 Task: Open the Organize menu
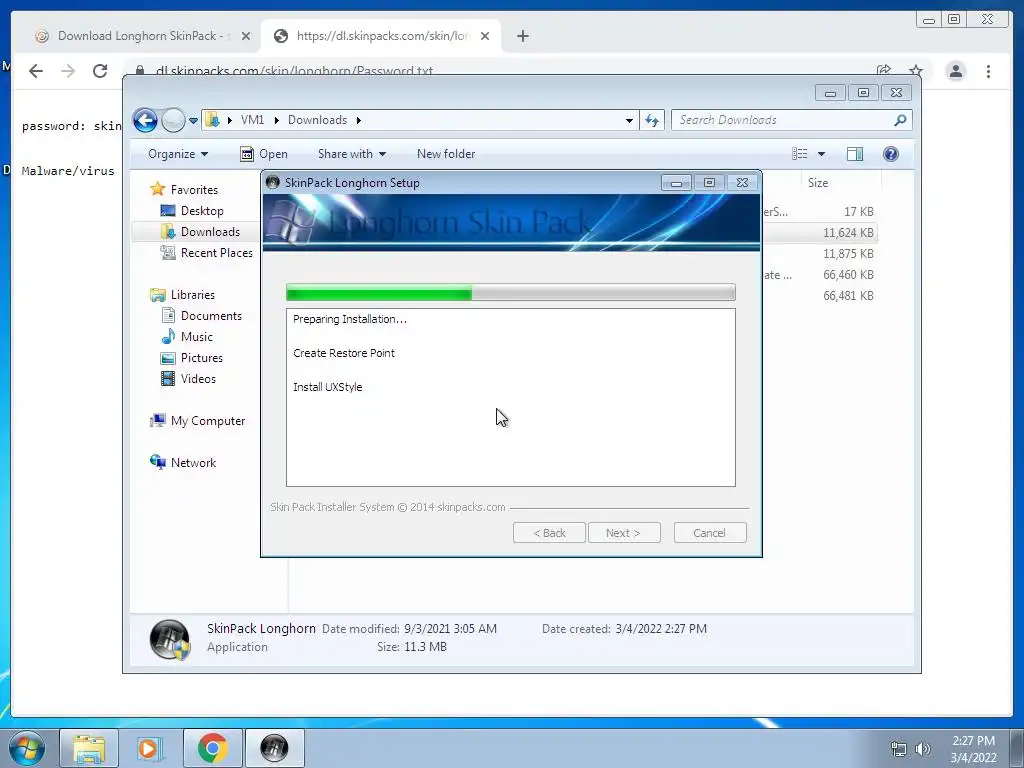[178, 154]
